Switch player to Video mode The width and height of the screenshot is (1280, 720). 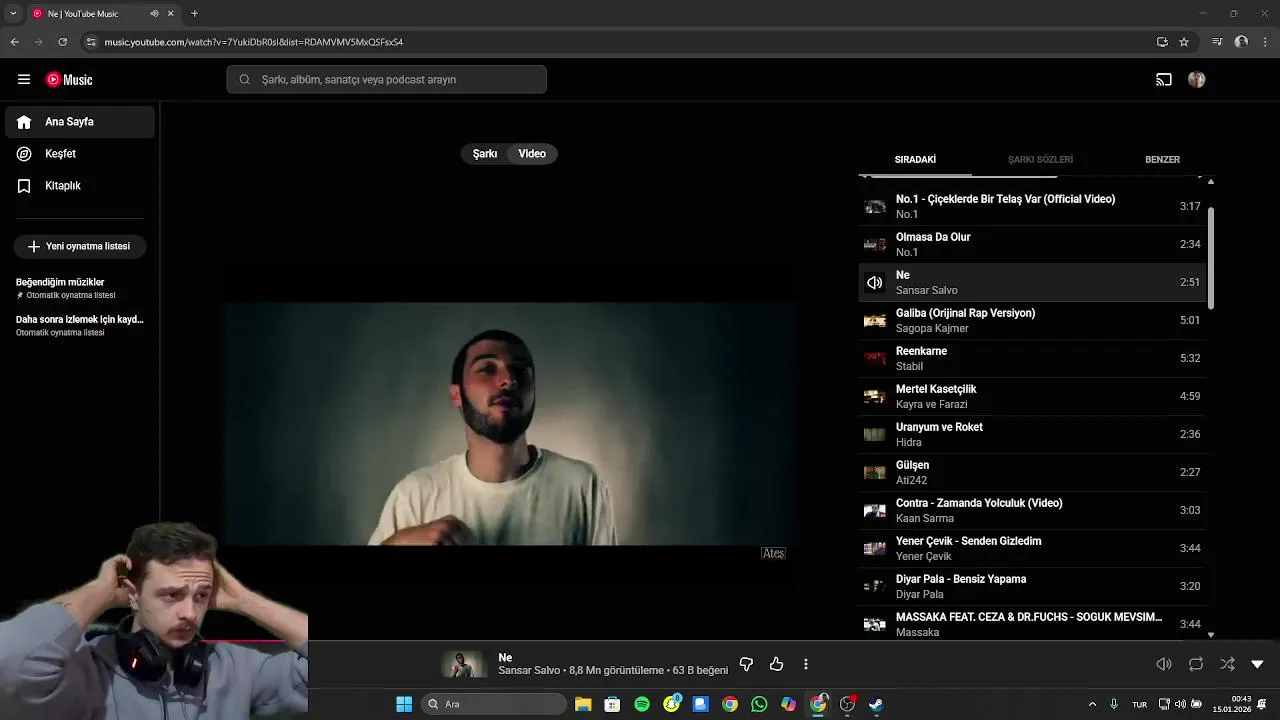532,154
